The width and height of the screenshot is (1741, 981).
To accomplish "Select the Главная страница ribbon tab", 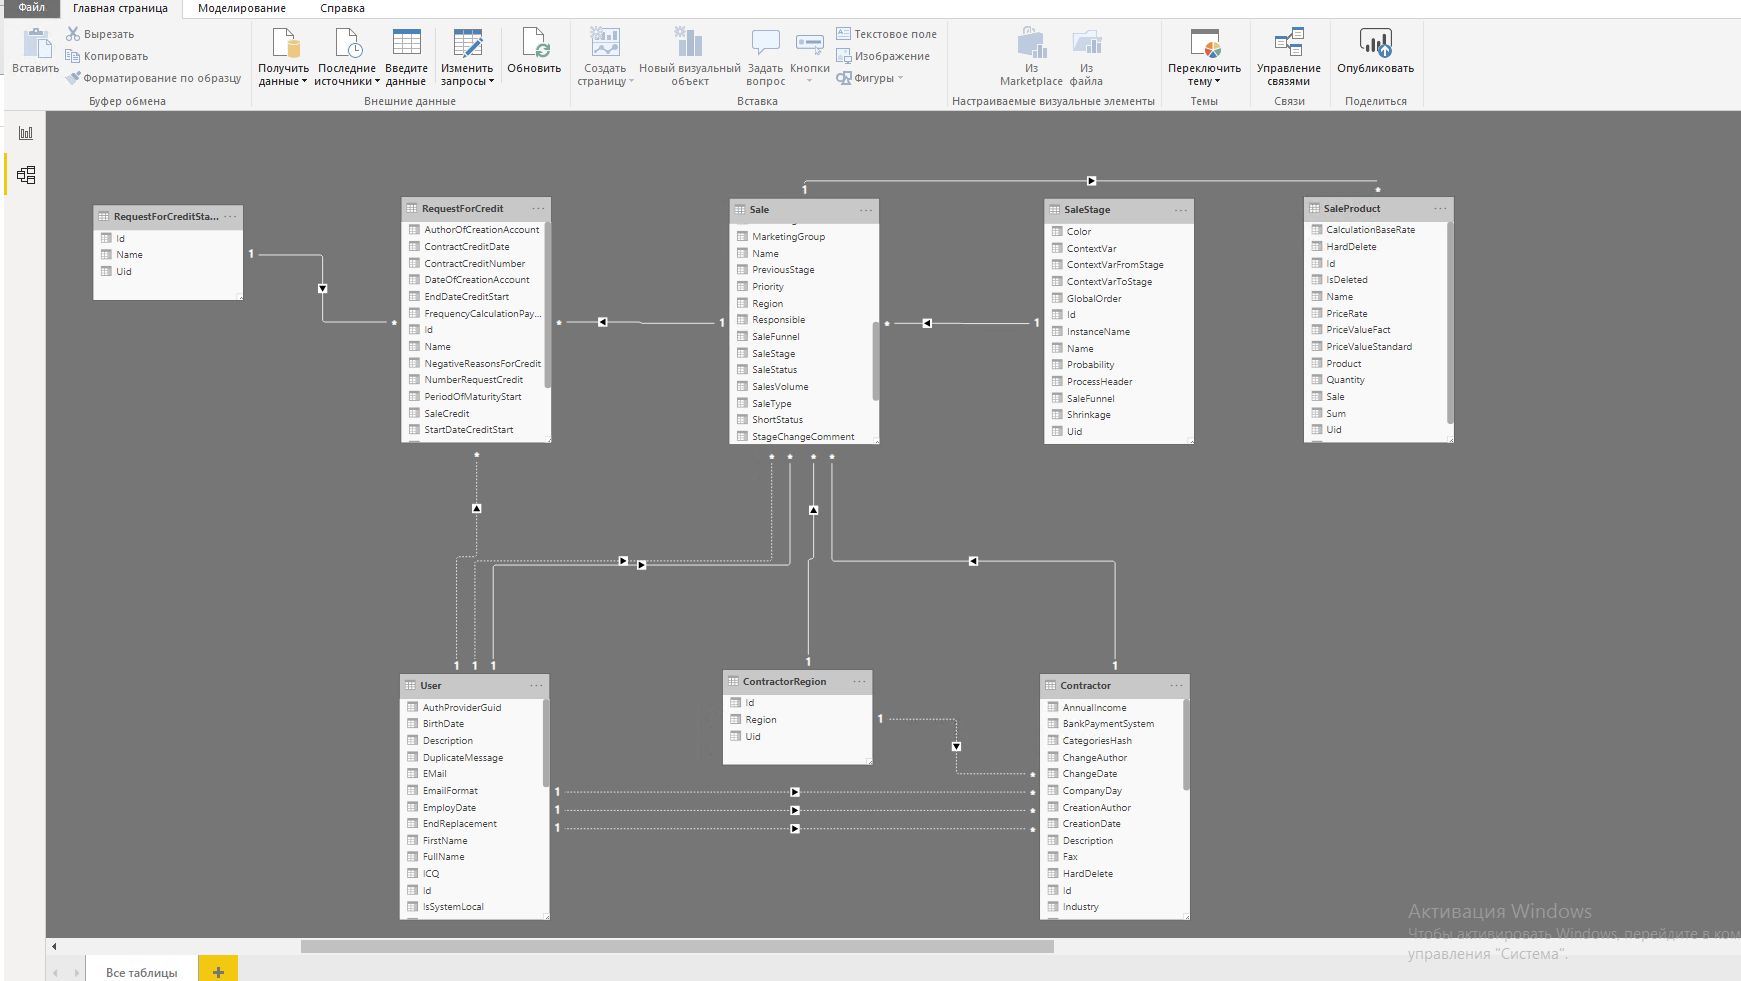I will tap(120, 8).
